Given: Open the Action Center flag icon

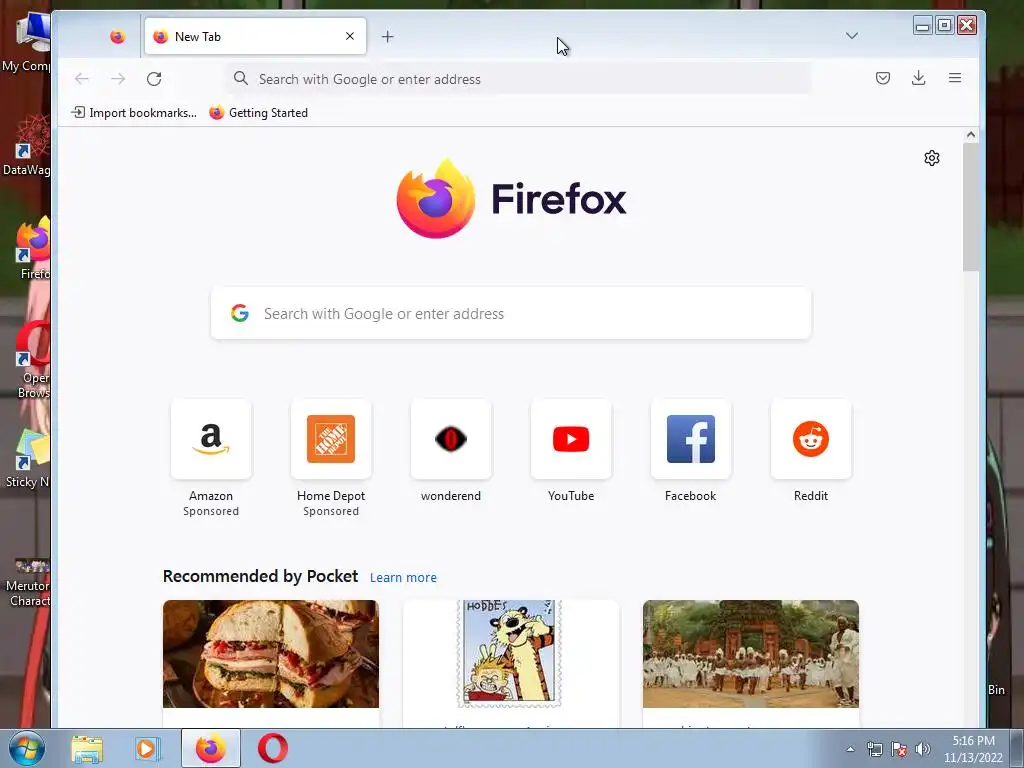Looking at the screenshot, I should (899, 749).
